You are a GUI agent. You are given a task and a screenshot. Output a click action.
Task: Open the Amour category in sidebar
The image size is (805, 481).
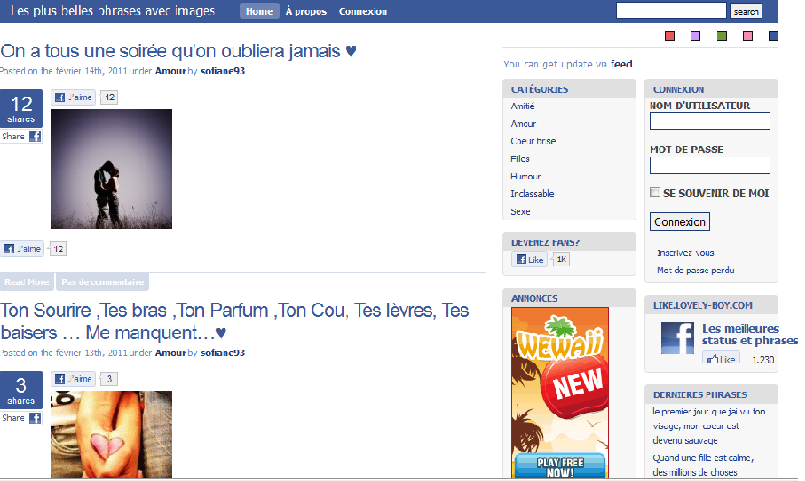click(523, 124)
